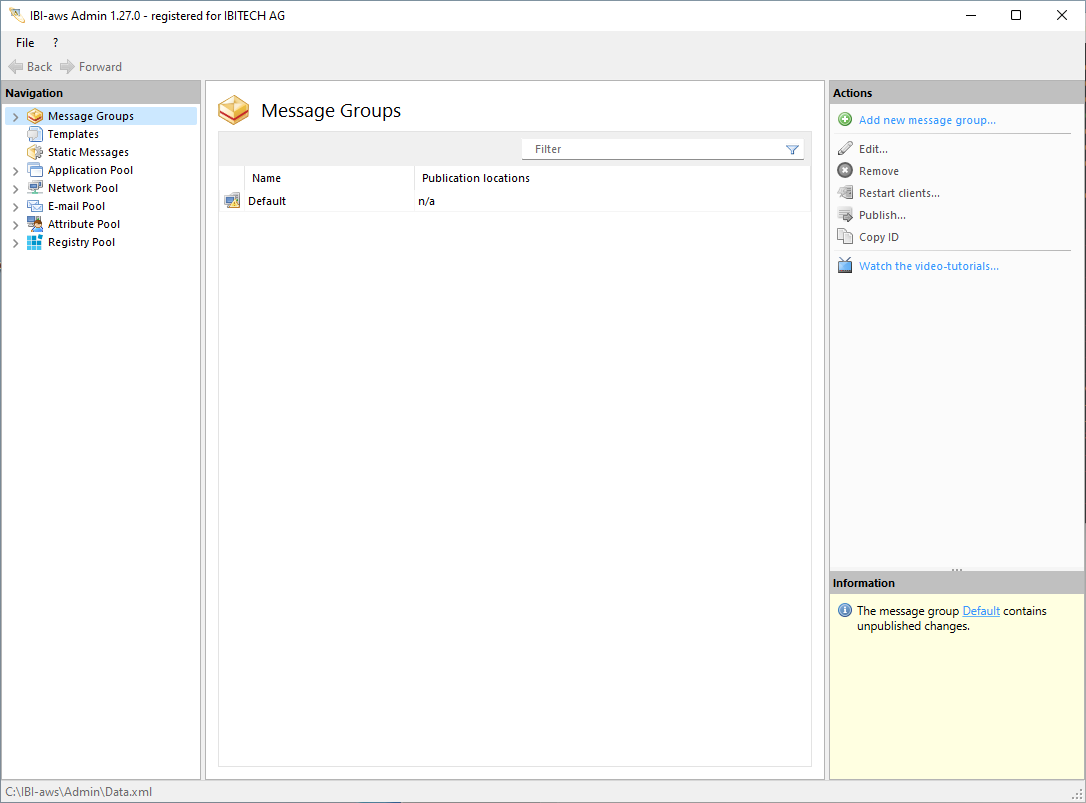Expand the Registry Pool tree node
Image resolution: width=1086 pixels, height=803 pixels.
15,243
